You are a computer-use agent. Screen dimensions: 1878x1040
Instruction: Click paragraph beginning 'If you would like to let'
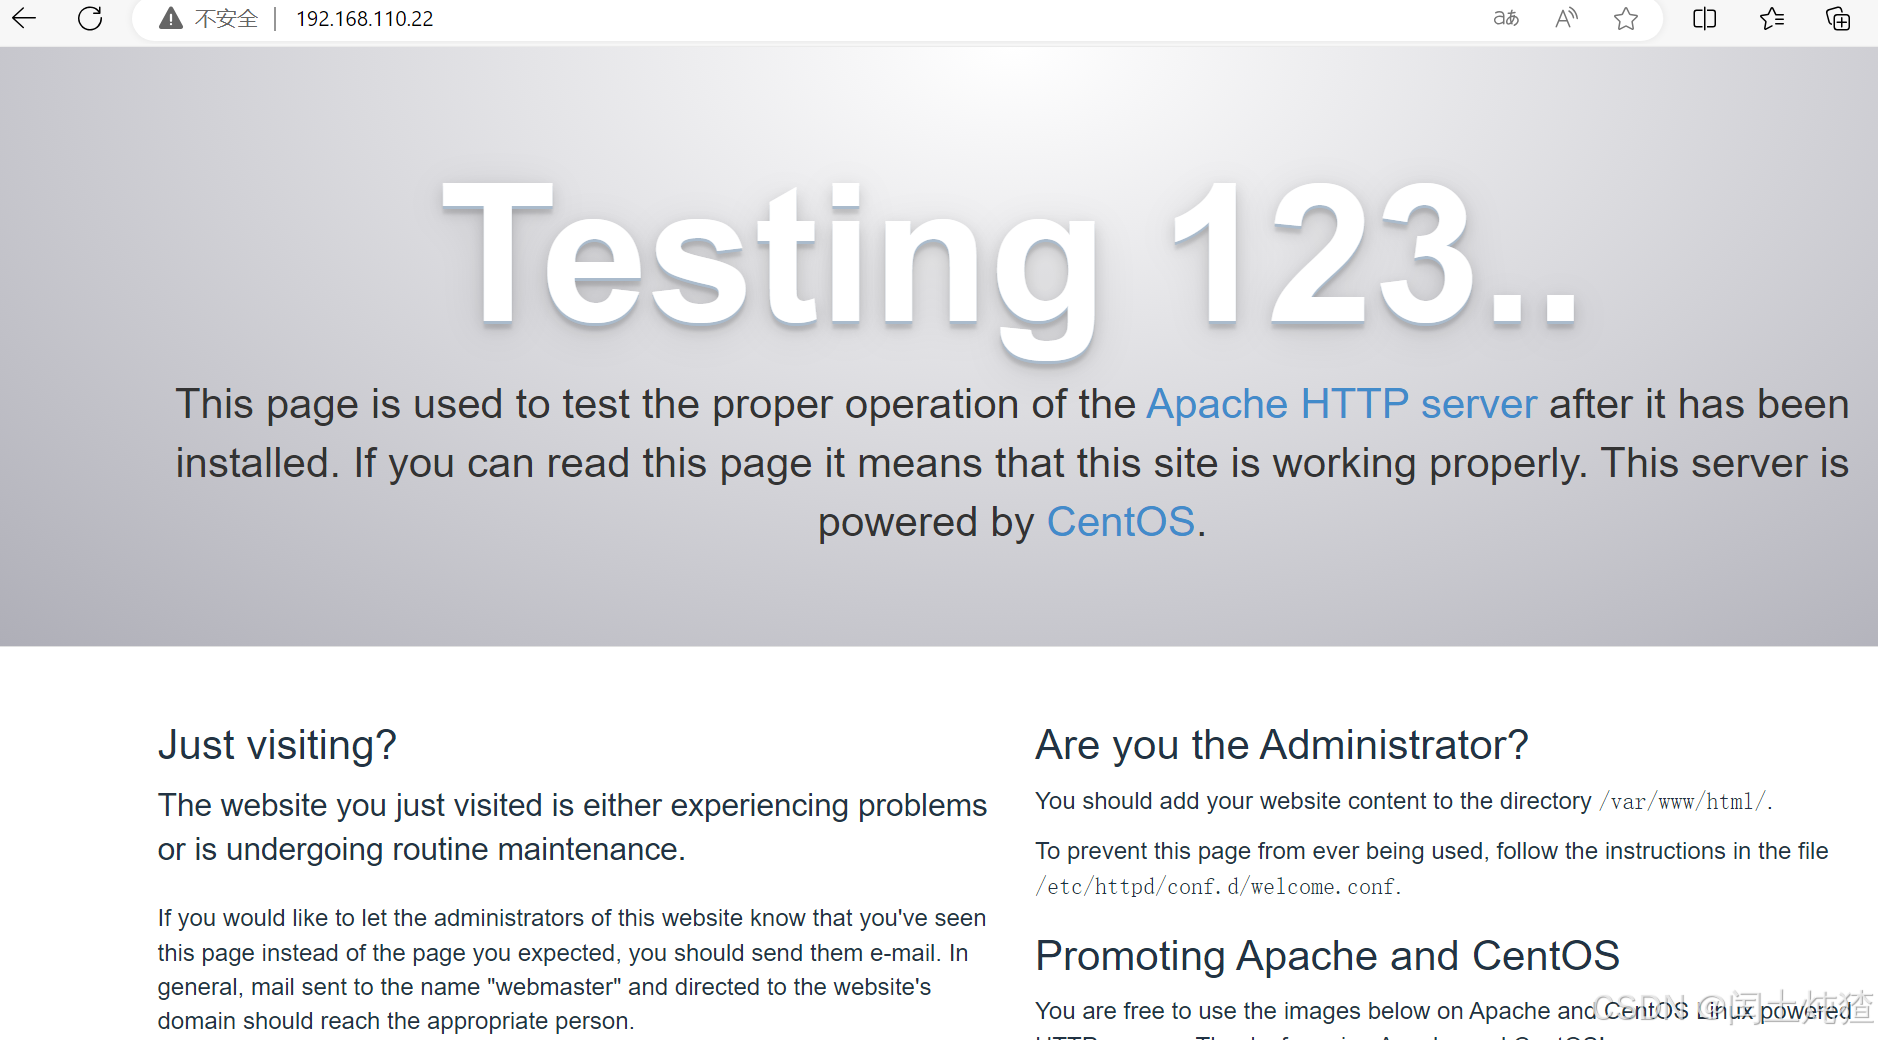[572, 969]
